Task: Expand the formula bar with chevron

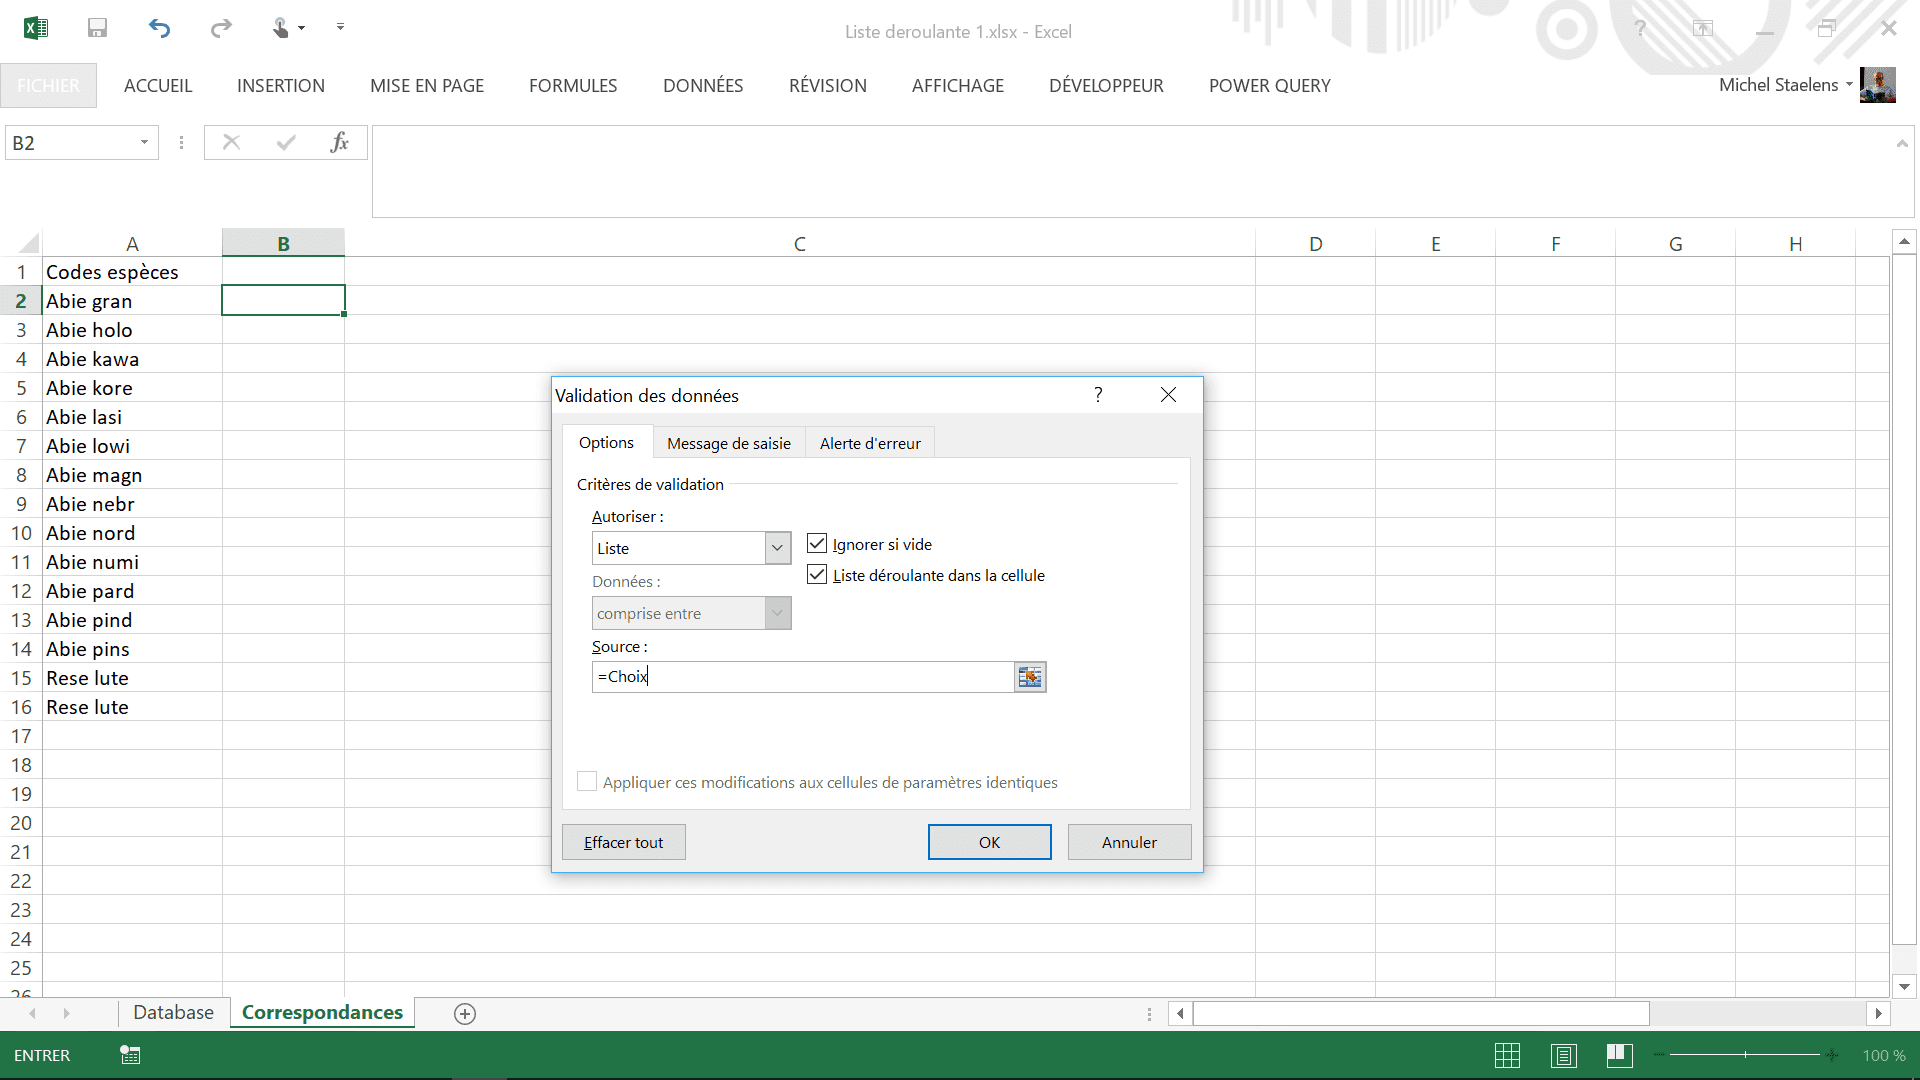Action: (1901, 144)
